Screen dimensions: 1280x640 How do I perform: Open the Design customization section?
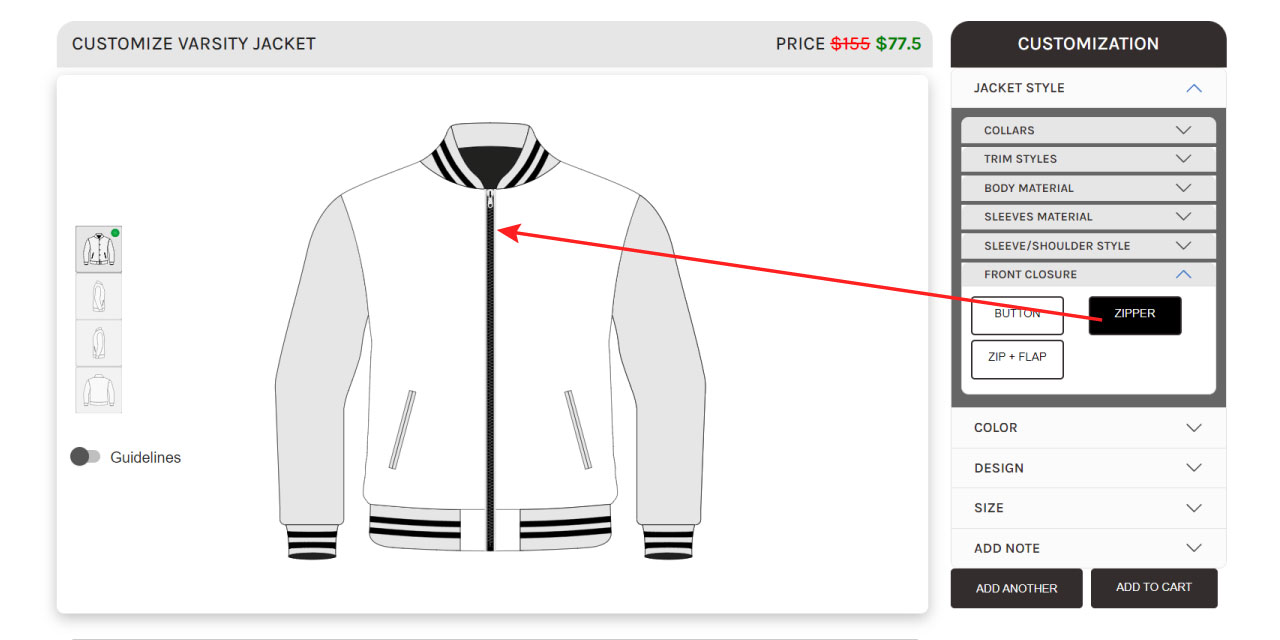coord(1088,468)
